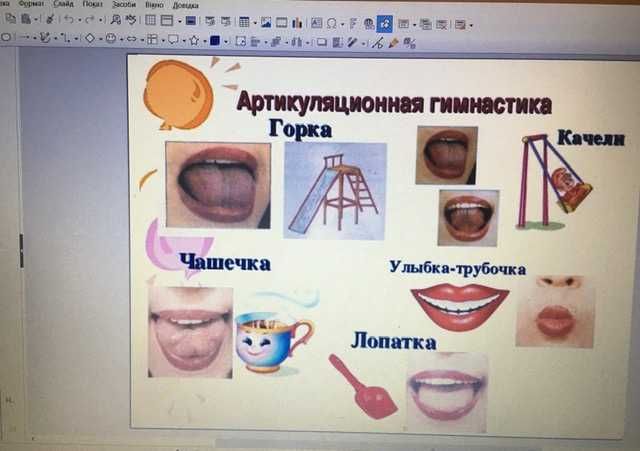Select the 3D Objects tool

coord(215,40)
